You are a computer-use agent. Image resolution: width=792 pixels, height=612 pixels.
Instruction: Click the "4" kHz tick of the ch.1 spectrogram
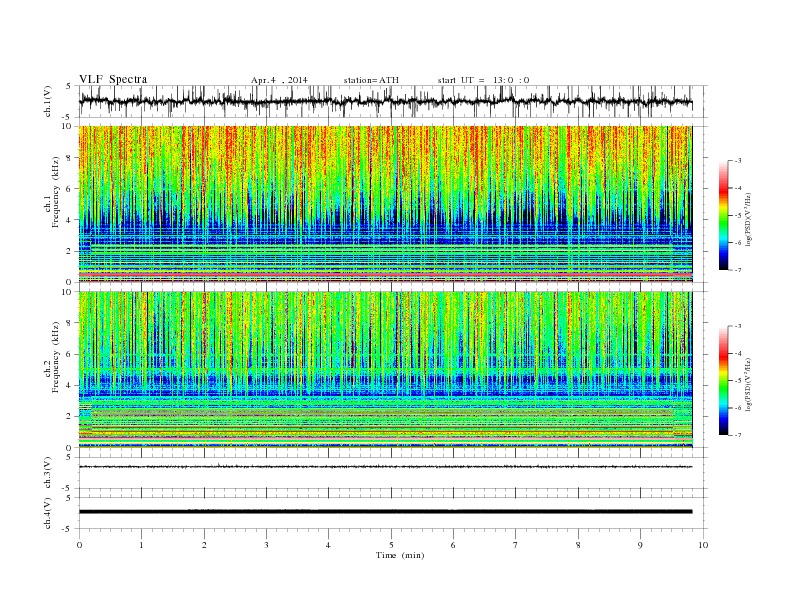[x=69, y=220]
